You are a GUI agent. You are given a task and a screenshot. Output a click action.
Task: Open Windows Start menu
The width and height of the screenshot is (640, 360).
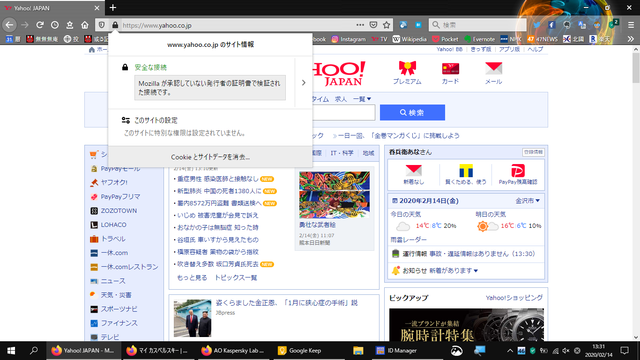tap(11, 350)
